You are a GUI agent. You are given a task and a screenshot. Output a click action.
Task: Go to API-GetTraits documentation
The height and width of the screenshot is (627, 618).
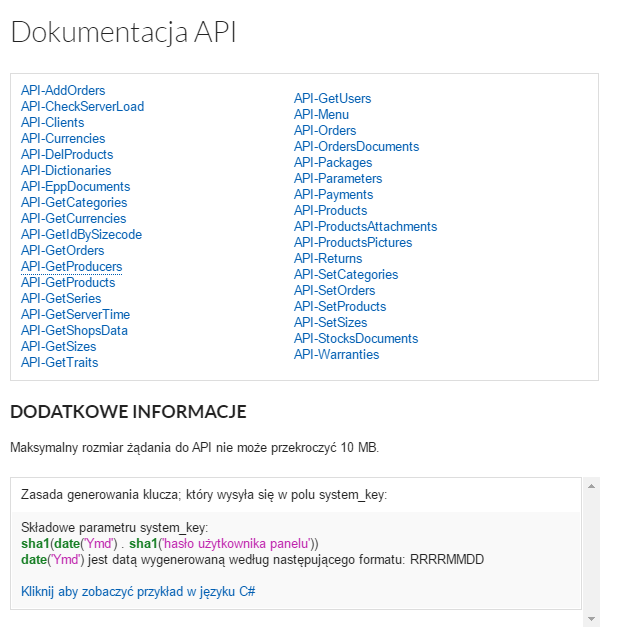(x=59, y=363)
